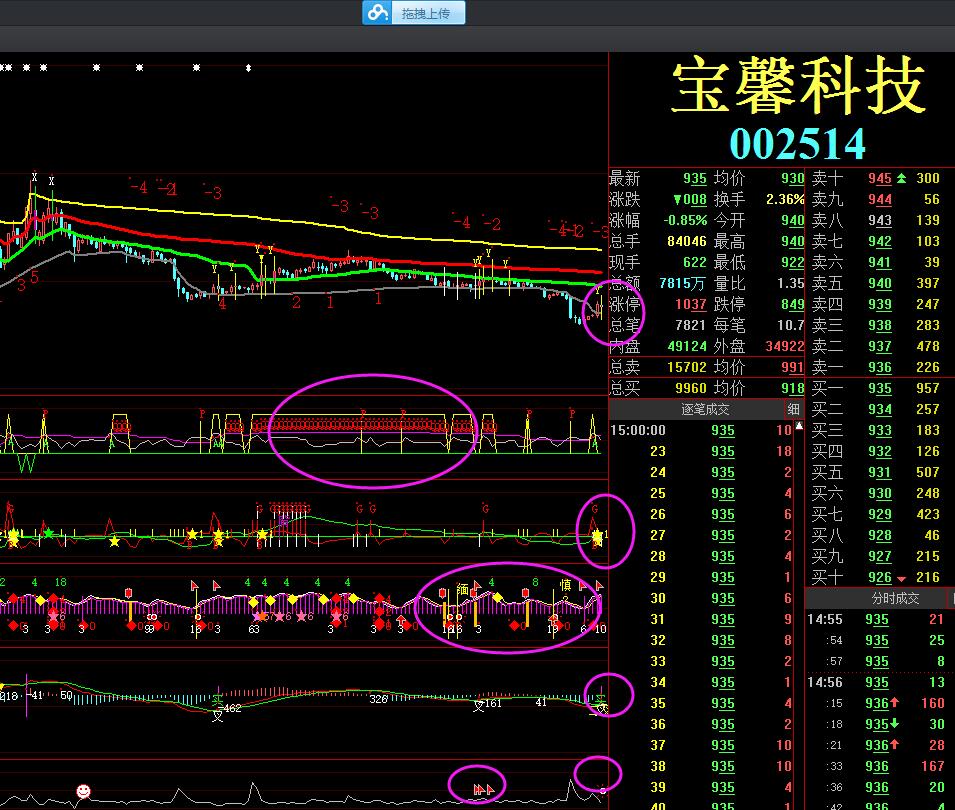The image size is (955, 810).
Task: Click the stock code 002514
Action: [x=797, y=144]
